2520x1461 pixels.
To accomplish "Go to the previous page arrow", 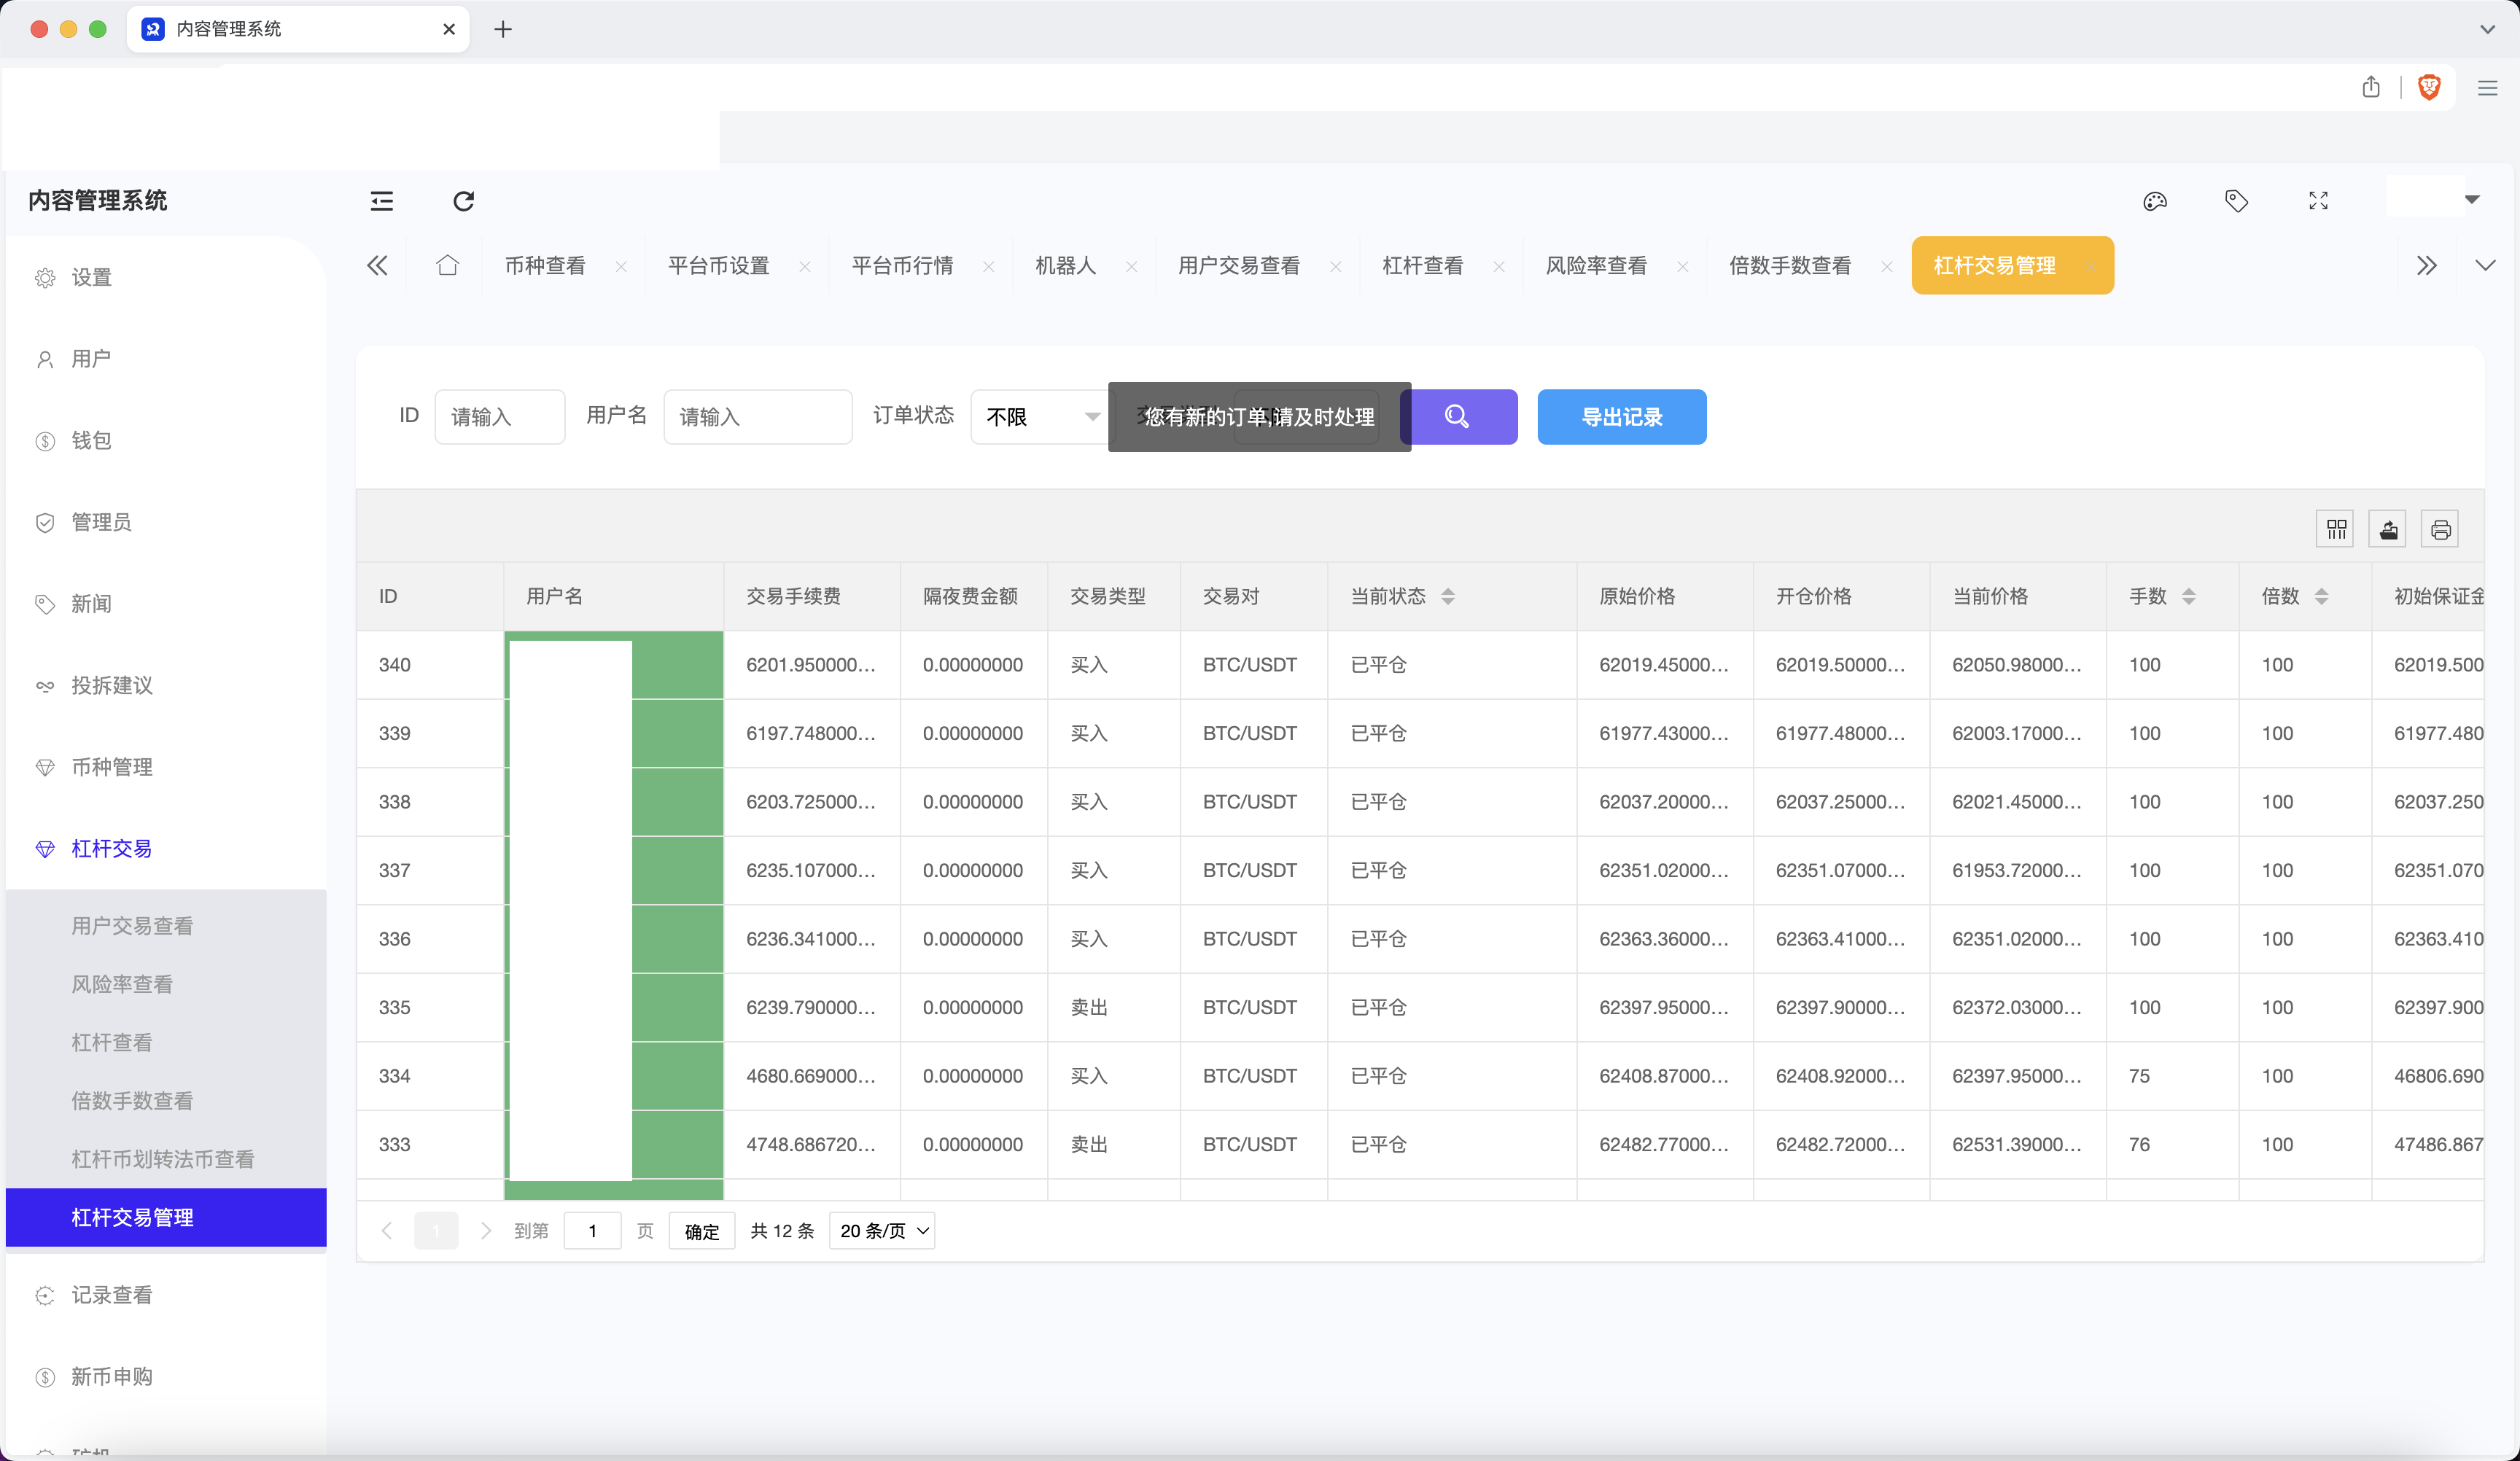I will click(387, 1231).
